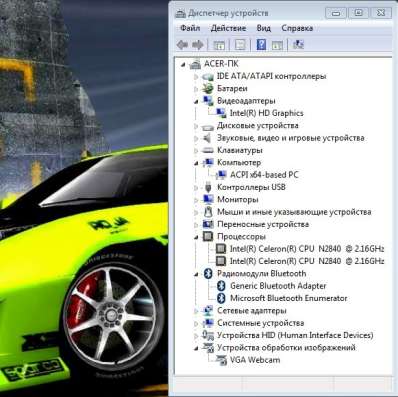Open the Файл menu
Image resolution: width=398 pixels, height=397 pixels.
click(x=190, y=28)
